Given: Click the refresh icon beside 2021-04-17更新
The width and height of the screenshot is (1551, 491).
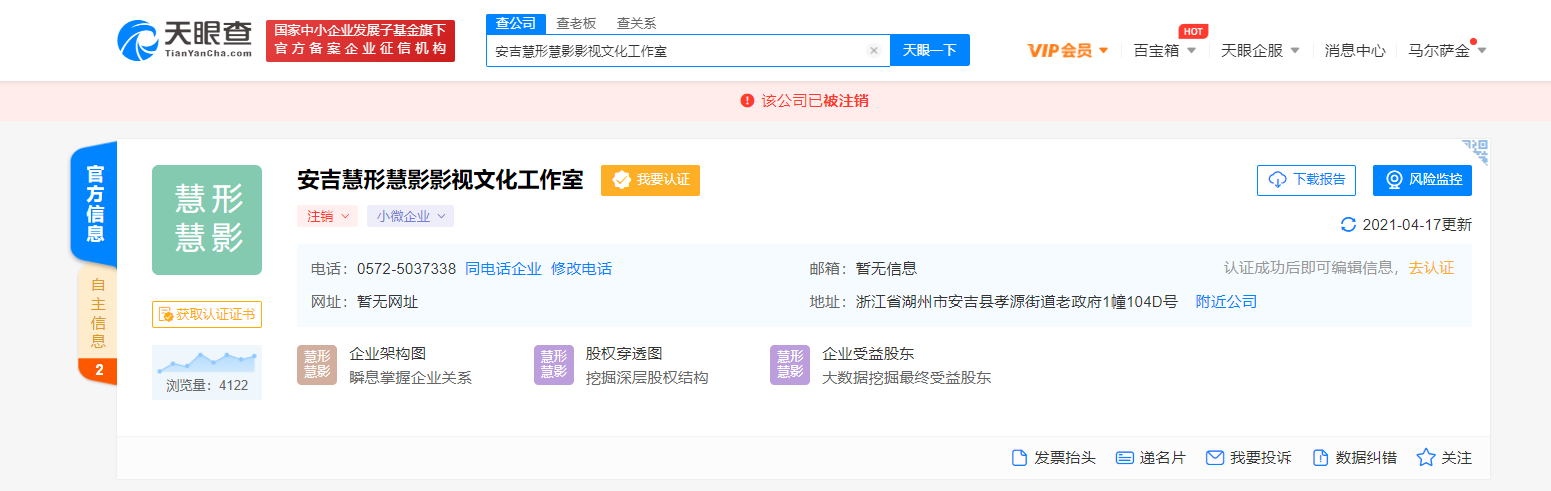Looking at the screenshot, I should 1348,225.
